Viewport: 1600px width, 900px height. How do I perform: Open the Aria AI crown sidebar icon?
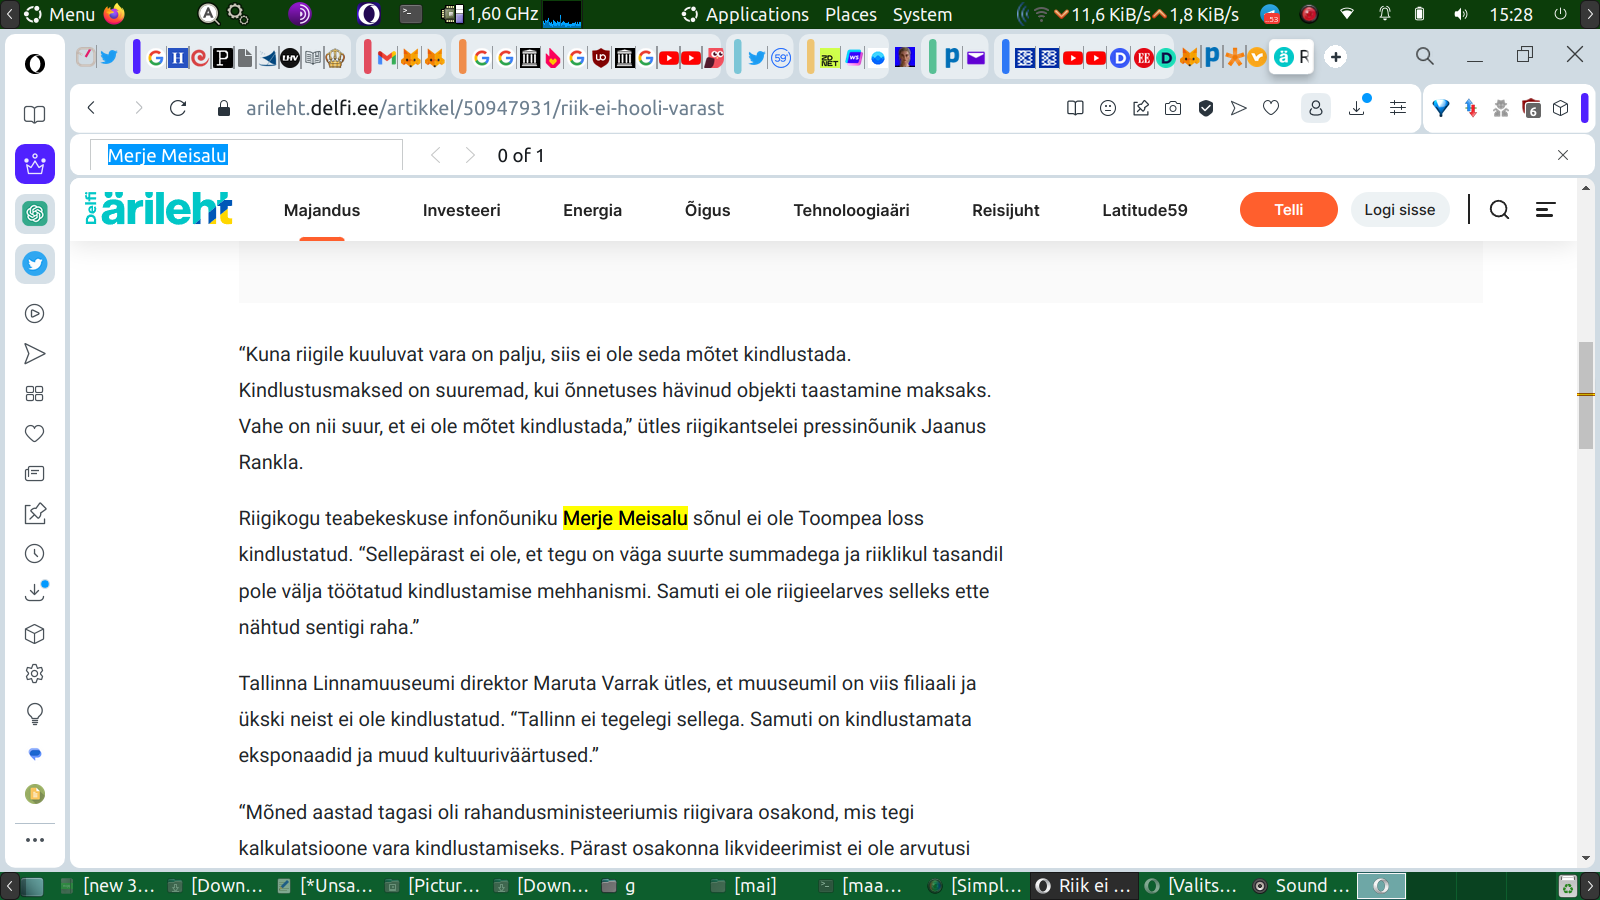pos(35,164)
